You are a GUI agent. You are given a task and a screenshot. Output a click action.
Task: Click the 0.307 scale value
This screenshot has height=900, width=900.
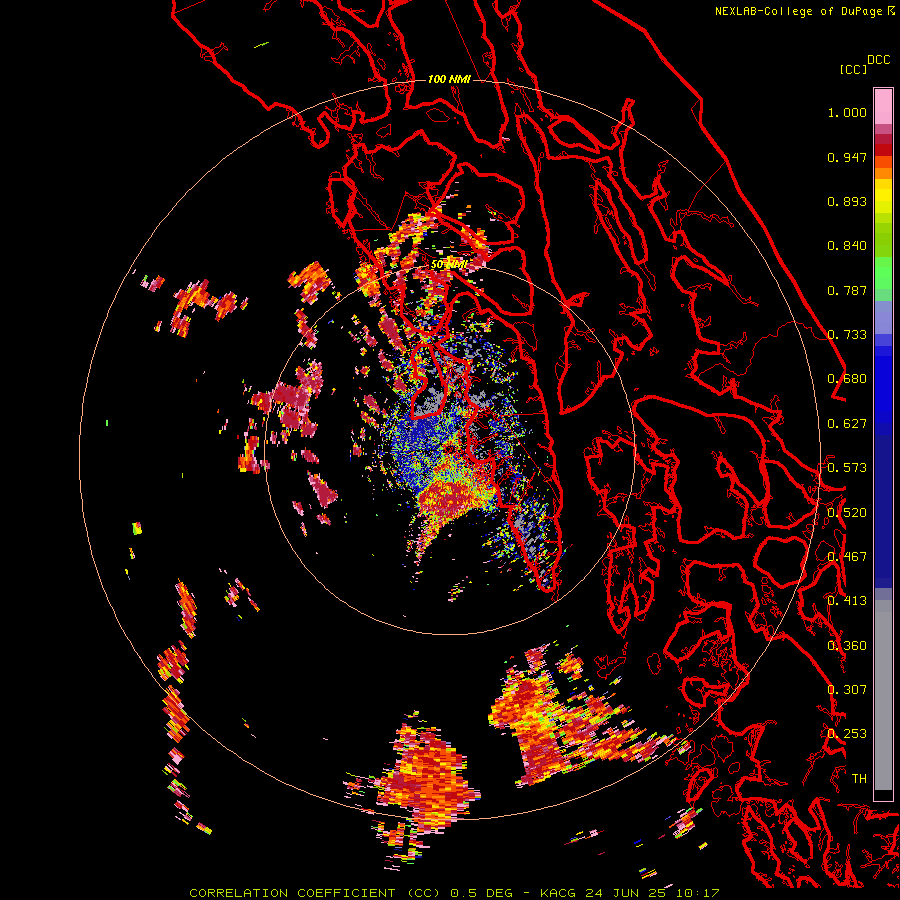847,690
